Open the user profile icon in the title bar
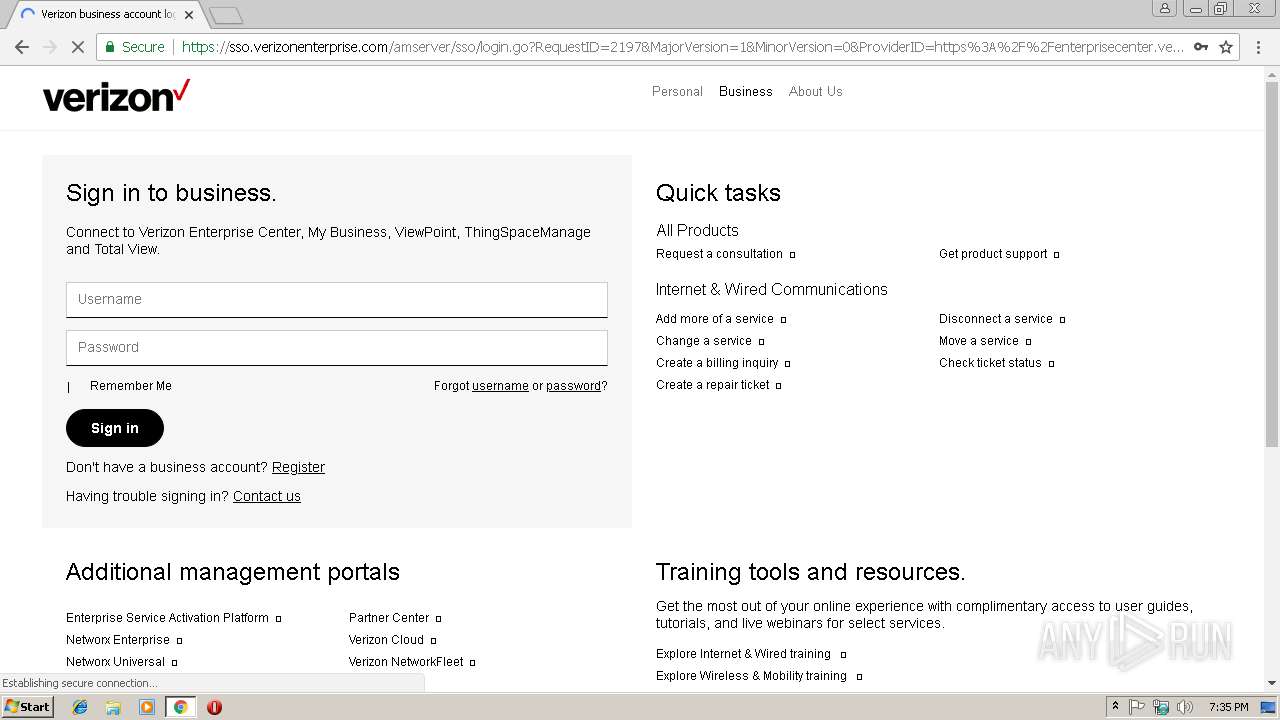 (1164, 9)
